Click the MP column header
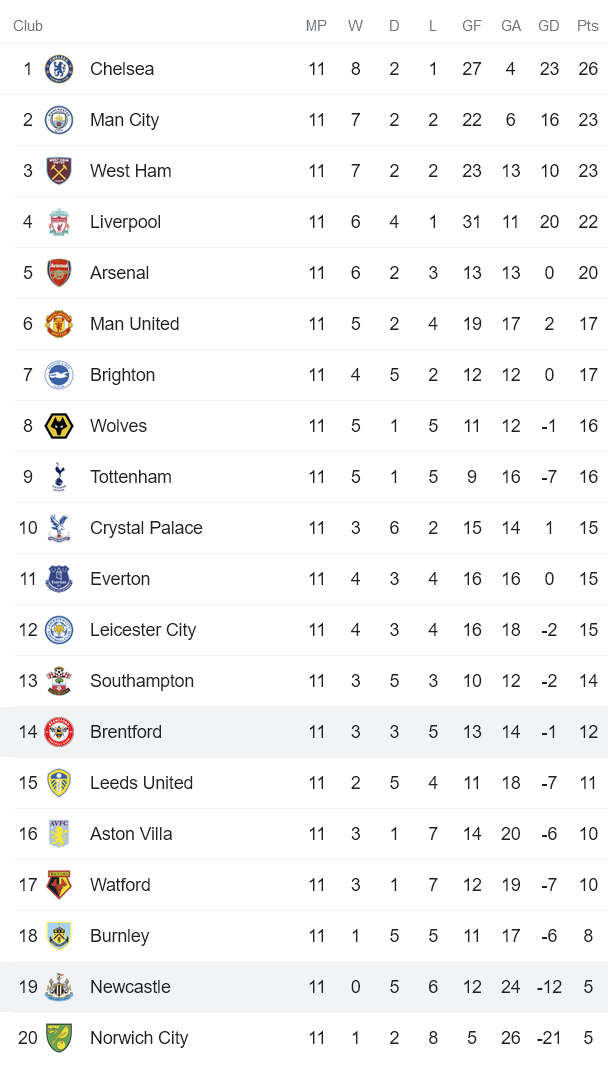This screenshot has width=608, height=1075. pos(316,26)
